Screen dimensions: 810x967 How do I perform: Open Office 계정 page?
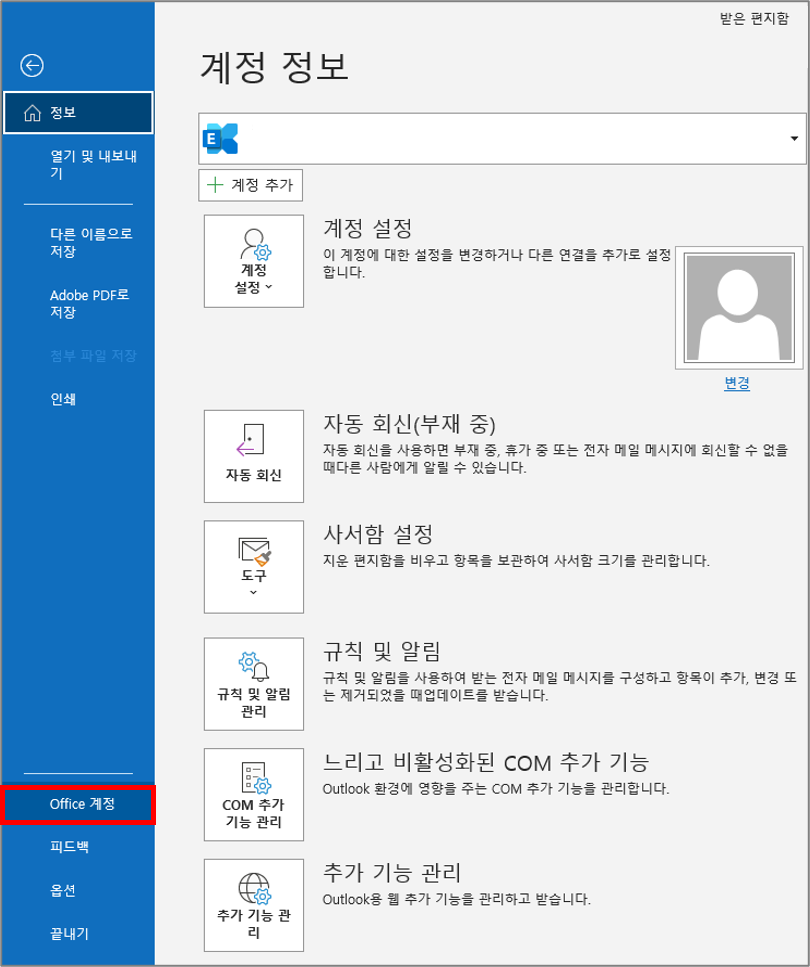(78, 804)
